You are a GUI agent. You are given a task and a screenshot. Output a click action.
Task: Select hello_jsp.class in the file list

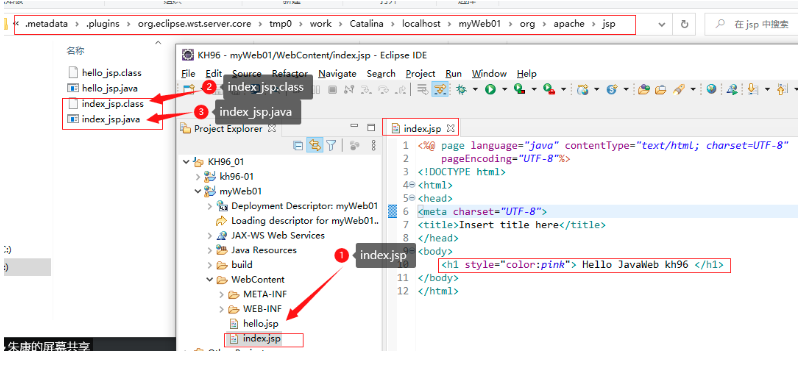coord(112,73)
